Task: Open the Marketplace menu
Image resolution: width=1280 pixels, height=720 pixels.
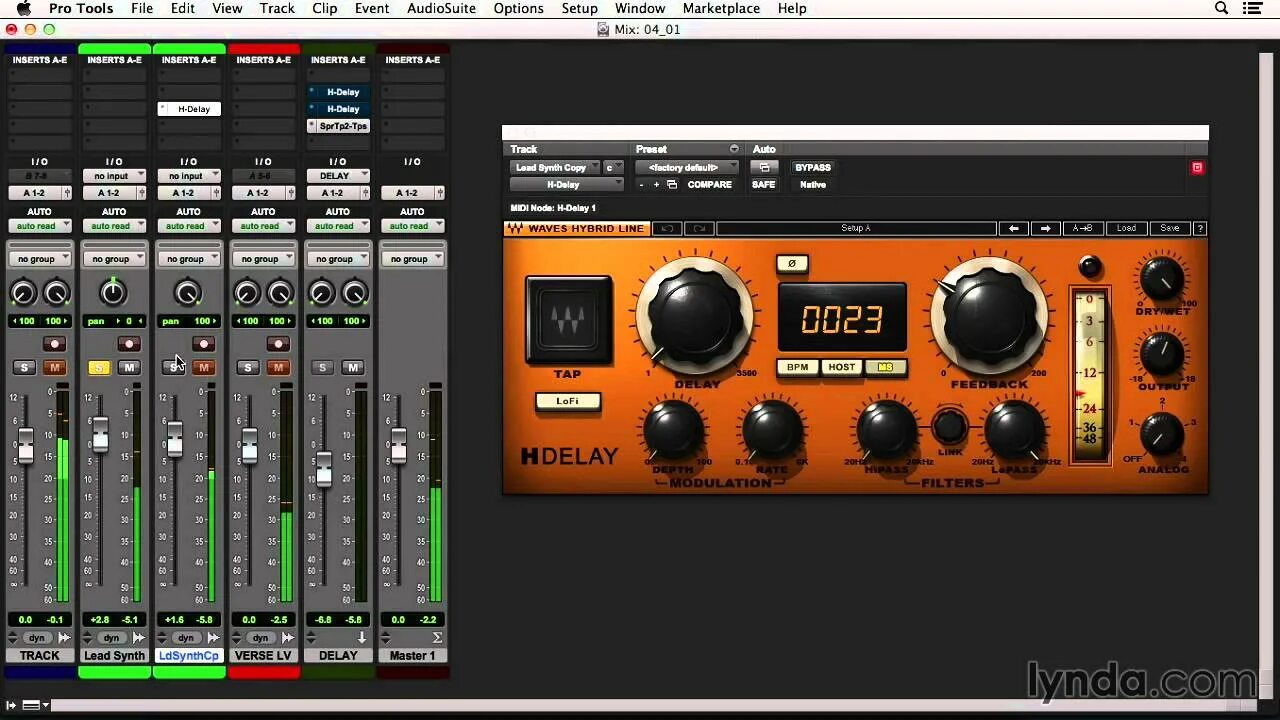Action: point(721,8)
